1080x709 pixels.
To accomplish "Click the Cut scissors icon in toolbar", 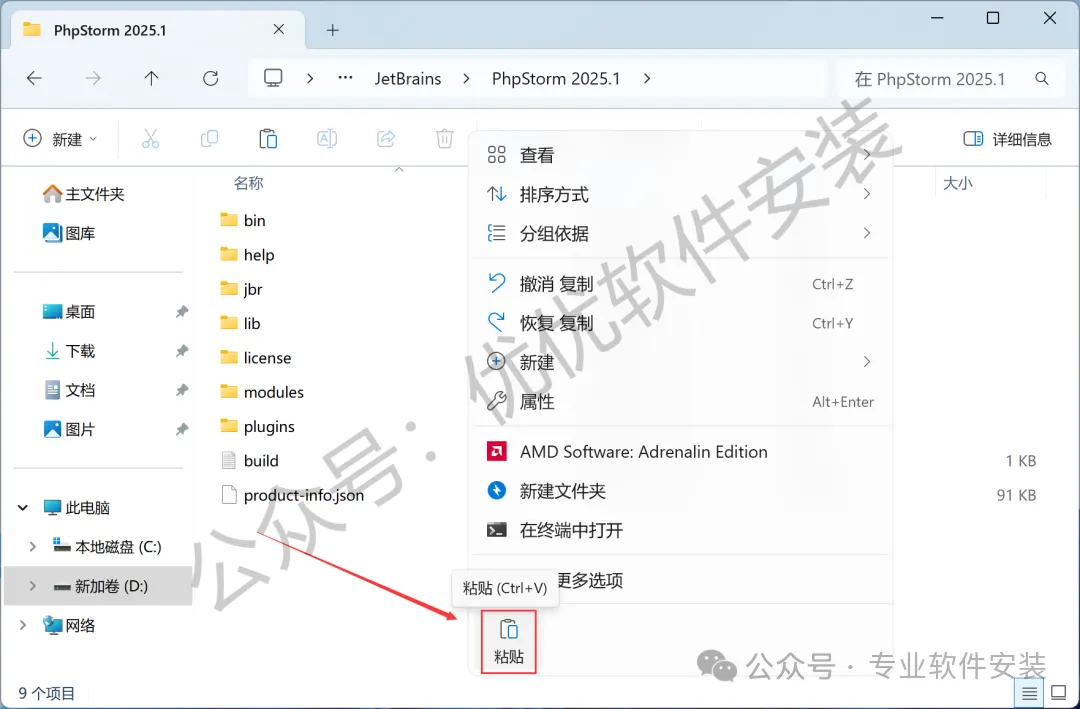I will click(x=150, y=139).
